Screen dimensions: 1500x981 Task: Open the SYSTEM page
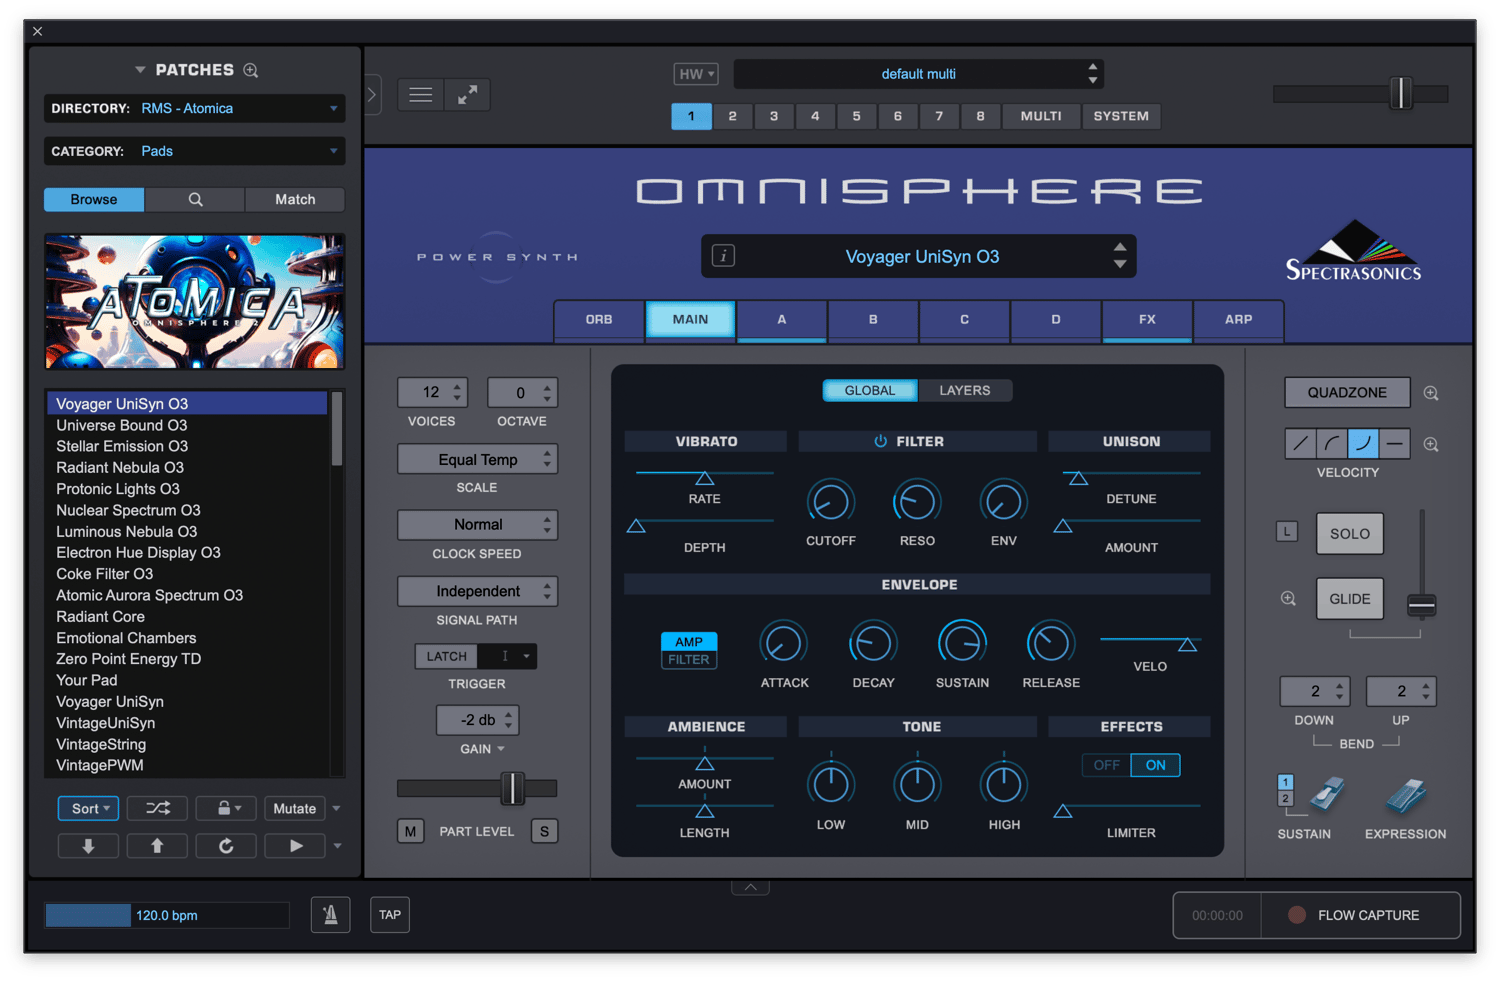pos(1121,116)
